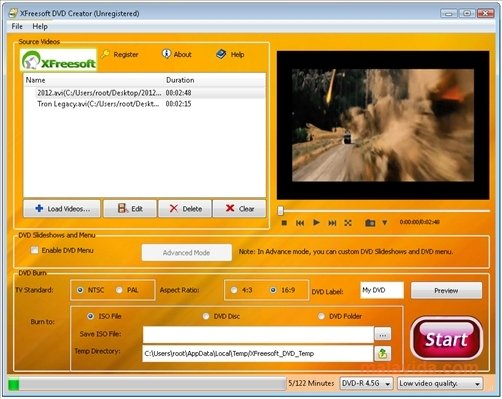Stop video playback in the preview

(x=284, y=223)
